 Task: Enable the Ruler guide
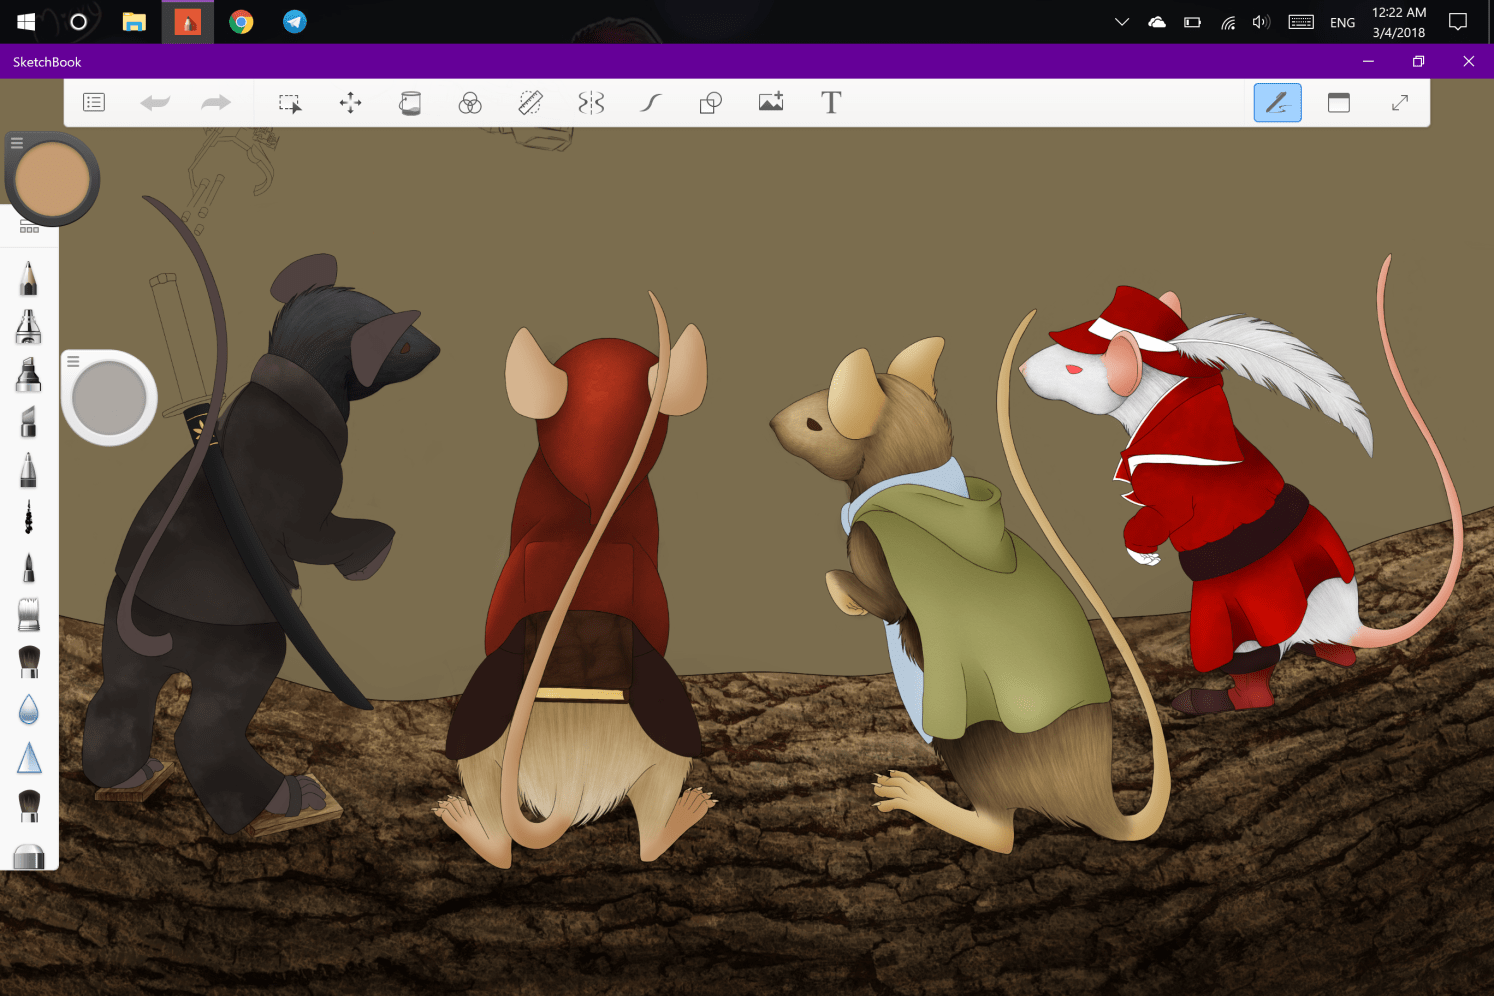[531, 103]
